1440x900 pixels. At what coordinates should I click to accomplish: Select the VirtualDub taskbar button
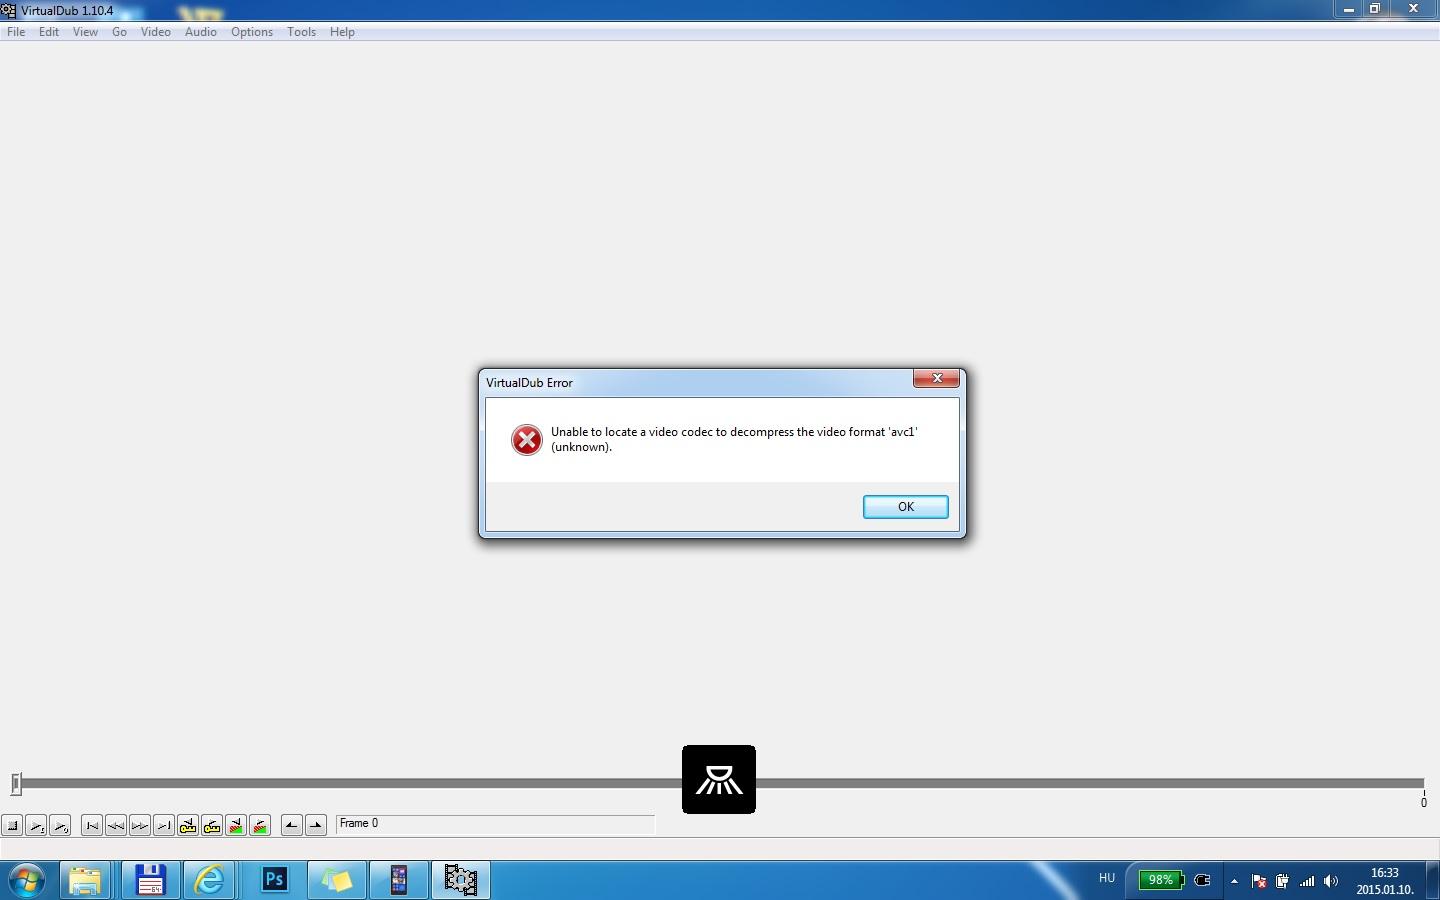pos(461,880)
